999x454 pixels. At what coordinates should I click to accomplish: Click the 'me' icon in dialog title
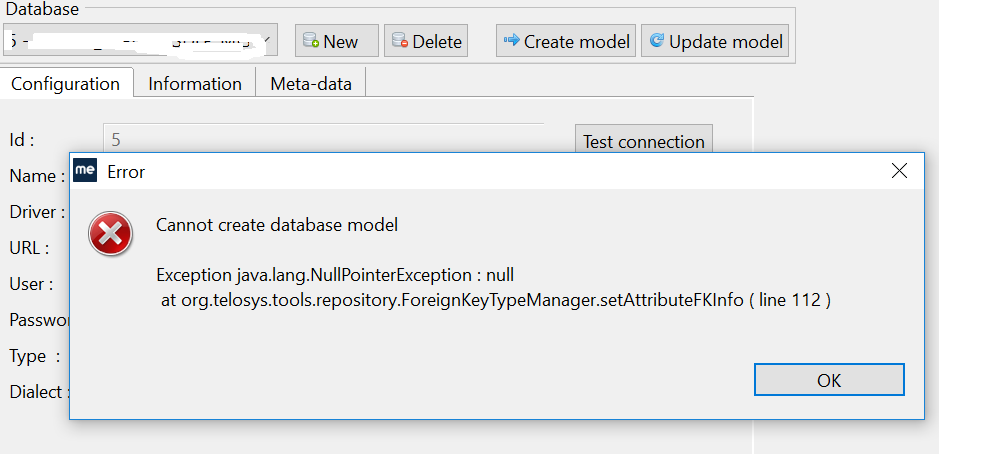tap(86, 171)
